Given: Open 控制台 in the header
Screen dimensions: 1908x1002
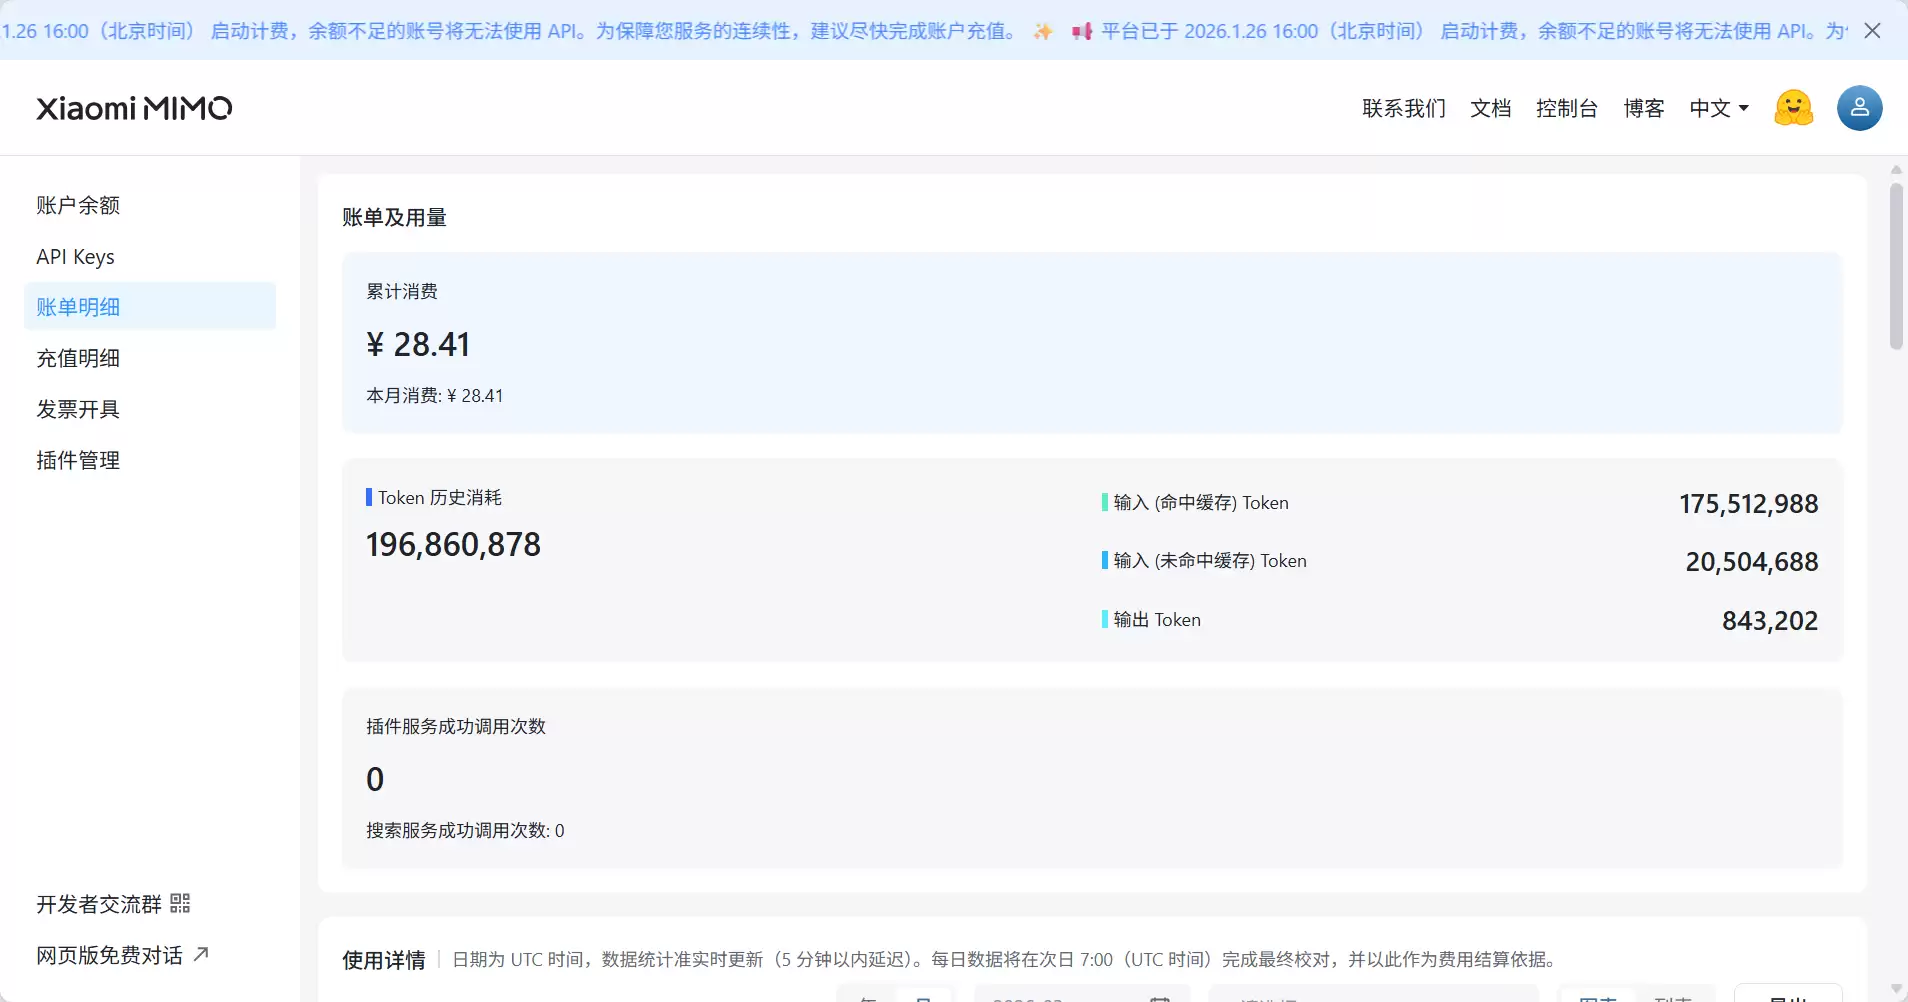Looking at the screenshot, I should 1566,108.
